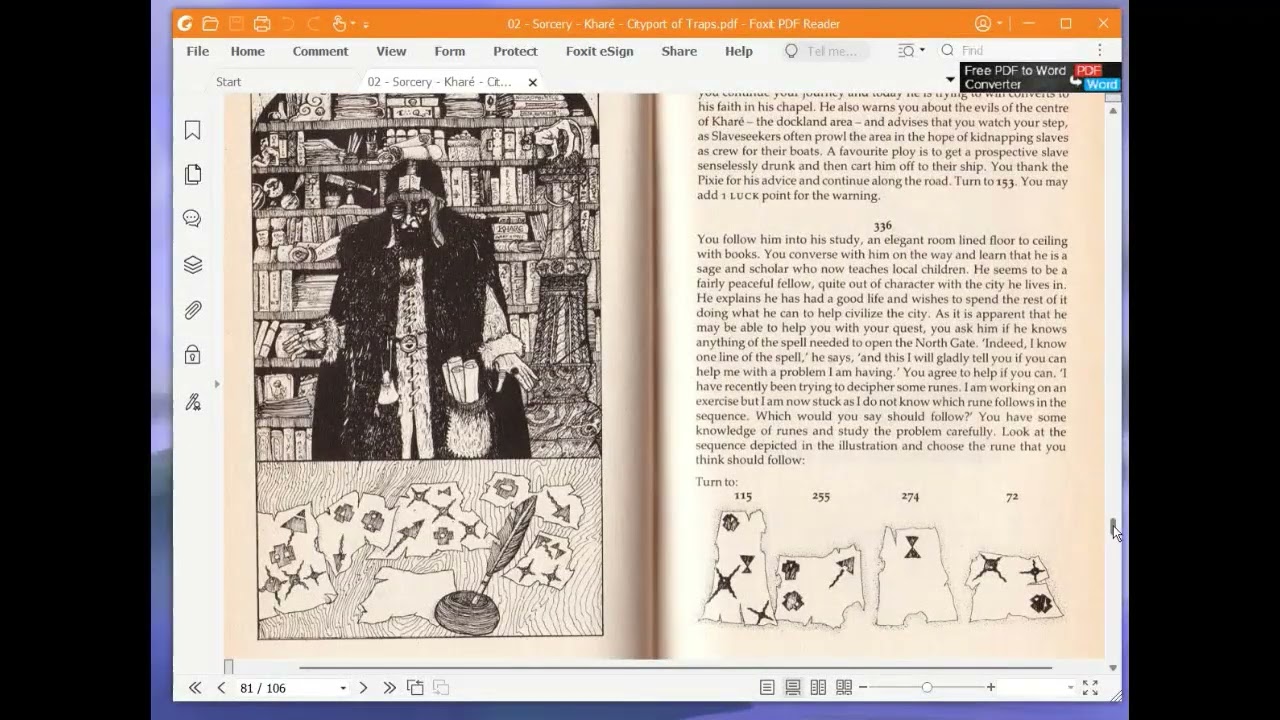The height and width of the screenshot is (720, 1280).
Task: Click the Save disk icon in title bar
Action: click(x=236, y=23)
